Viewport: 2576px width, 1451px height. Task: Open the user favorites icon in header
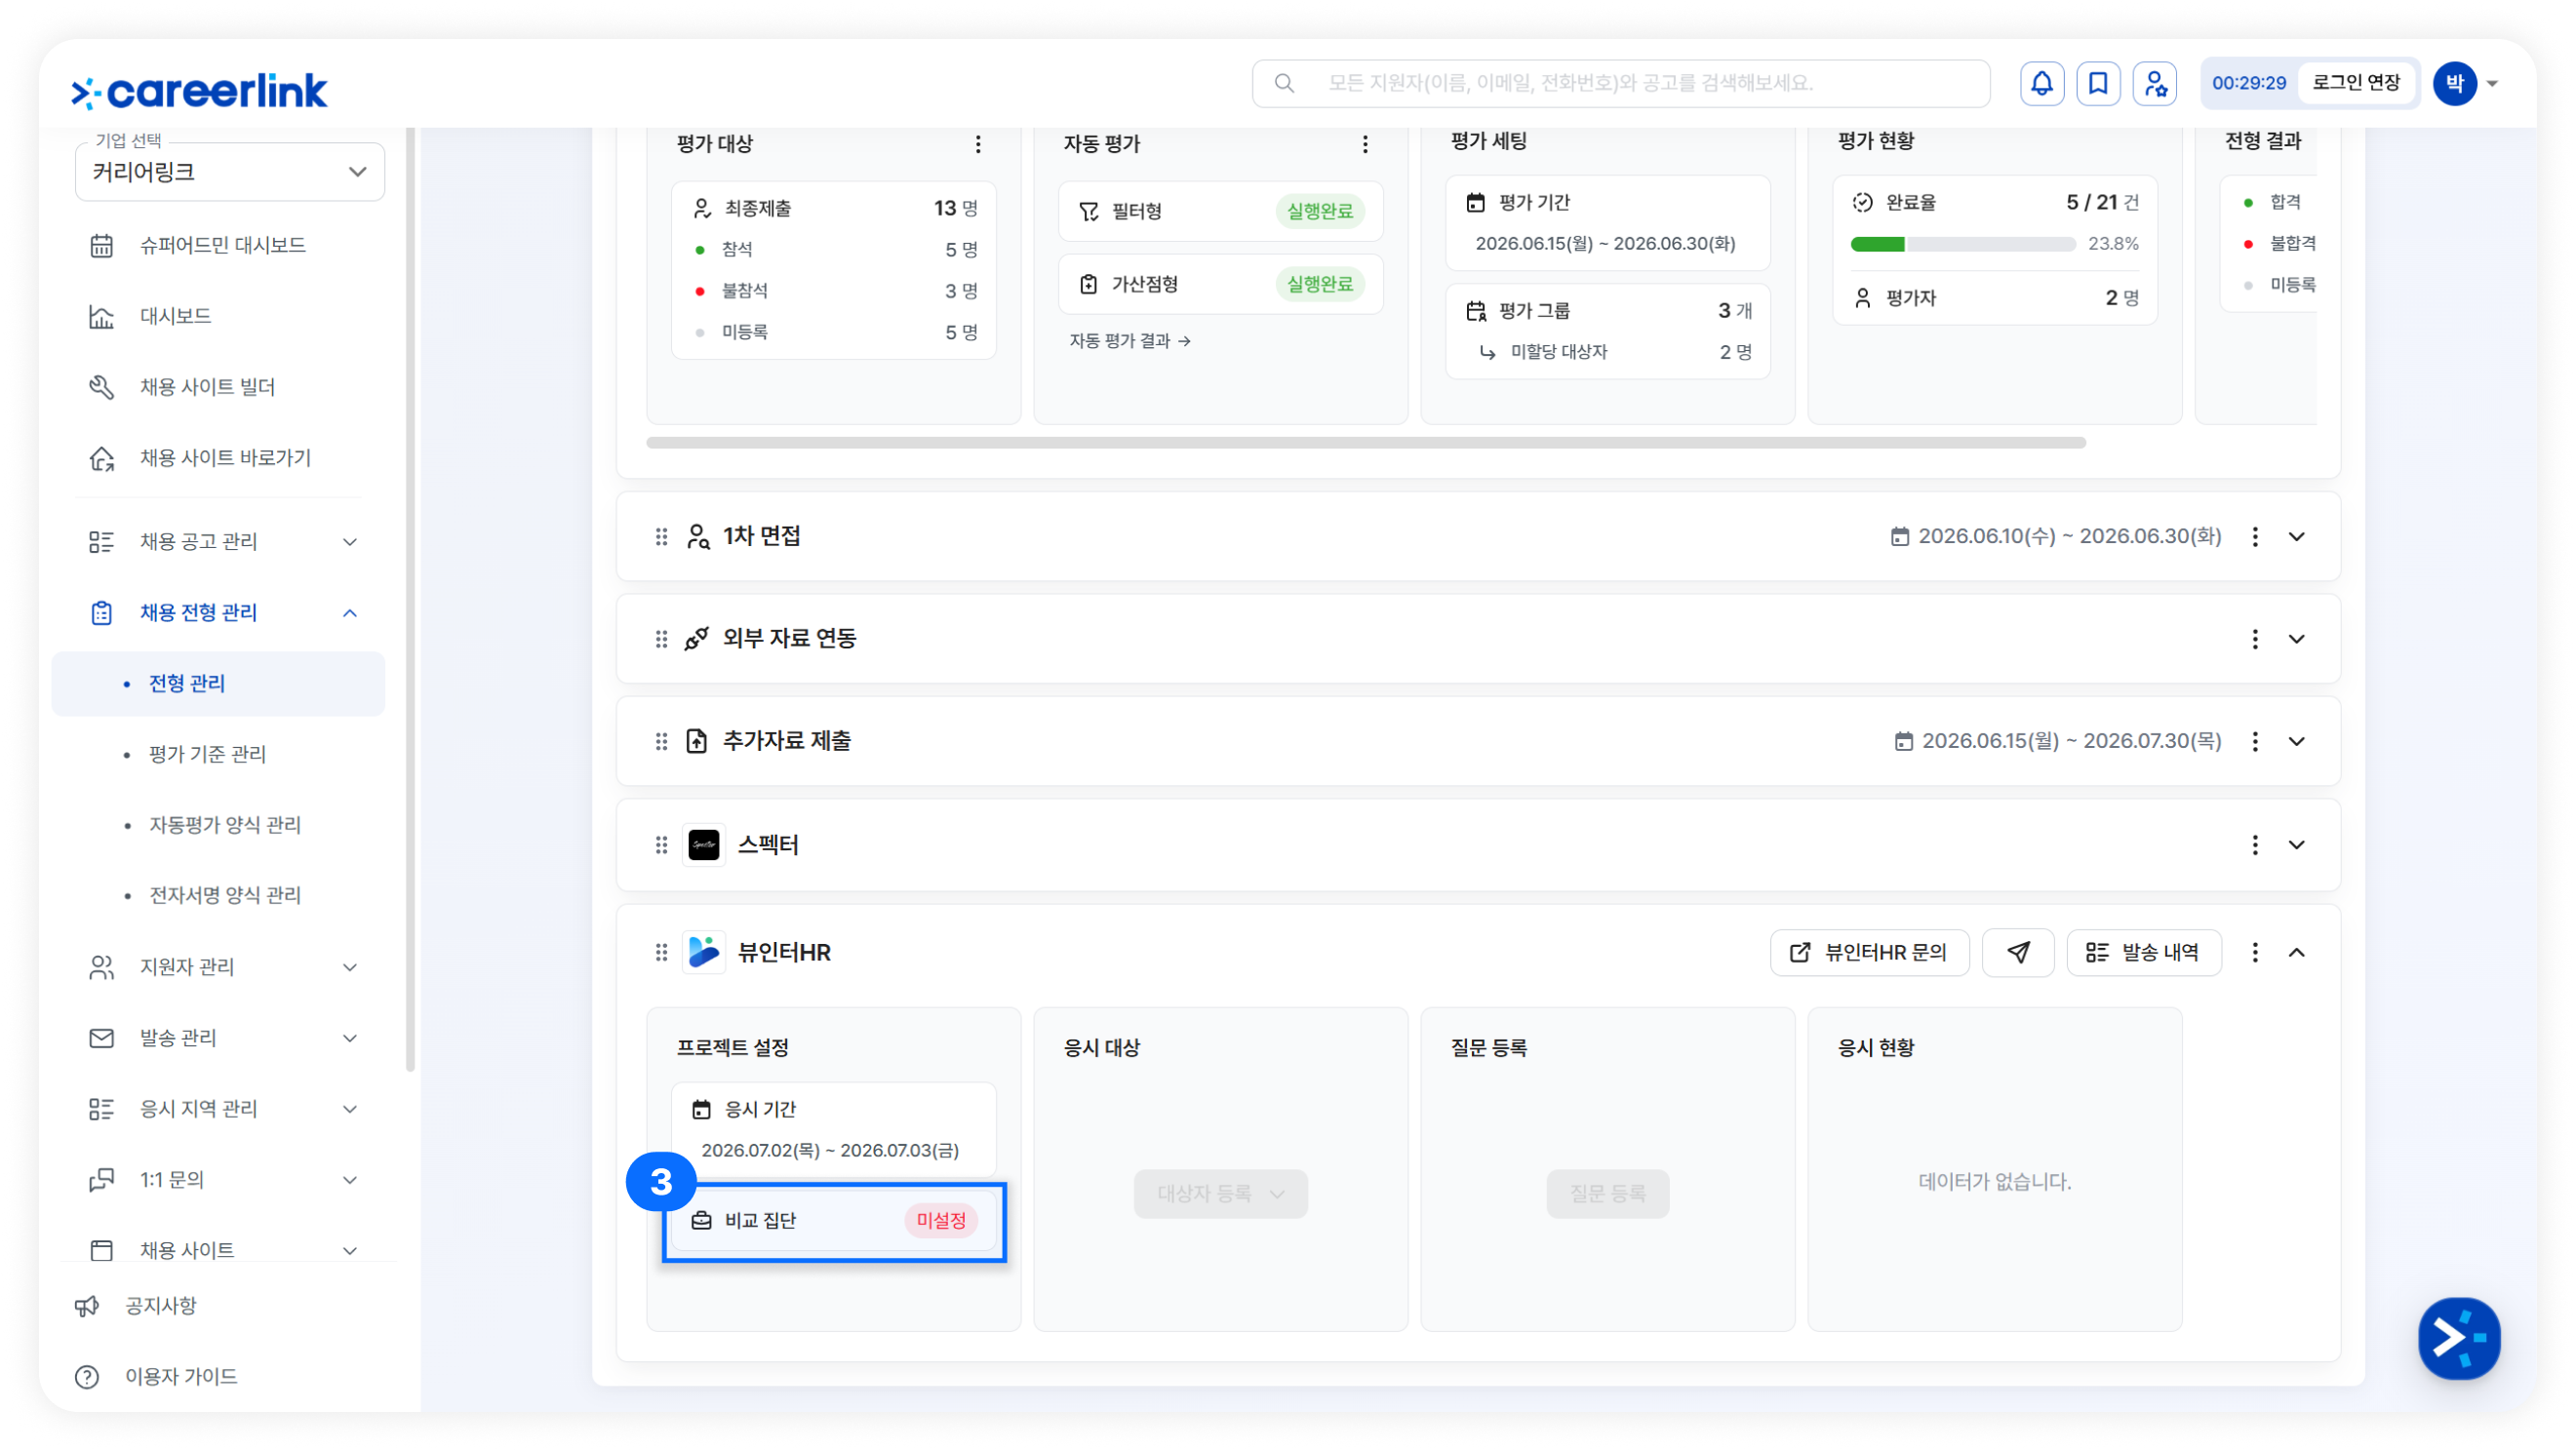point(2155,83)
